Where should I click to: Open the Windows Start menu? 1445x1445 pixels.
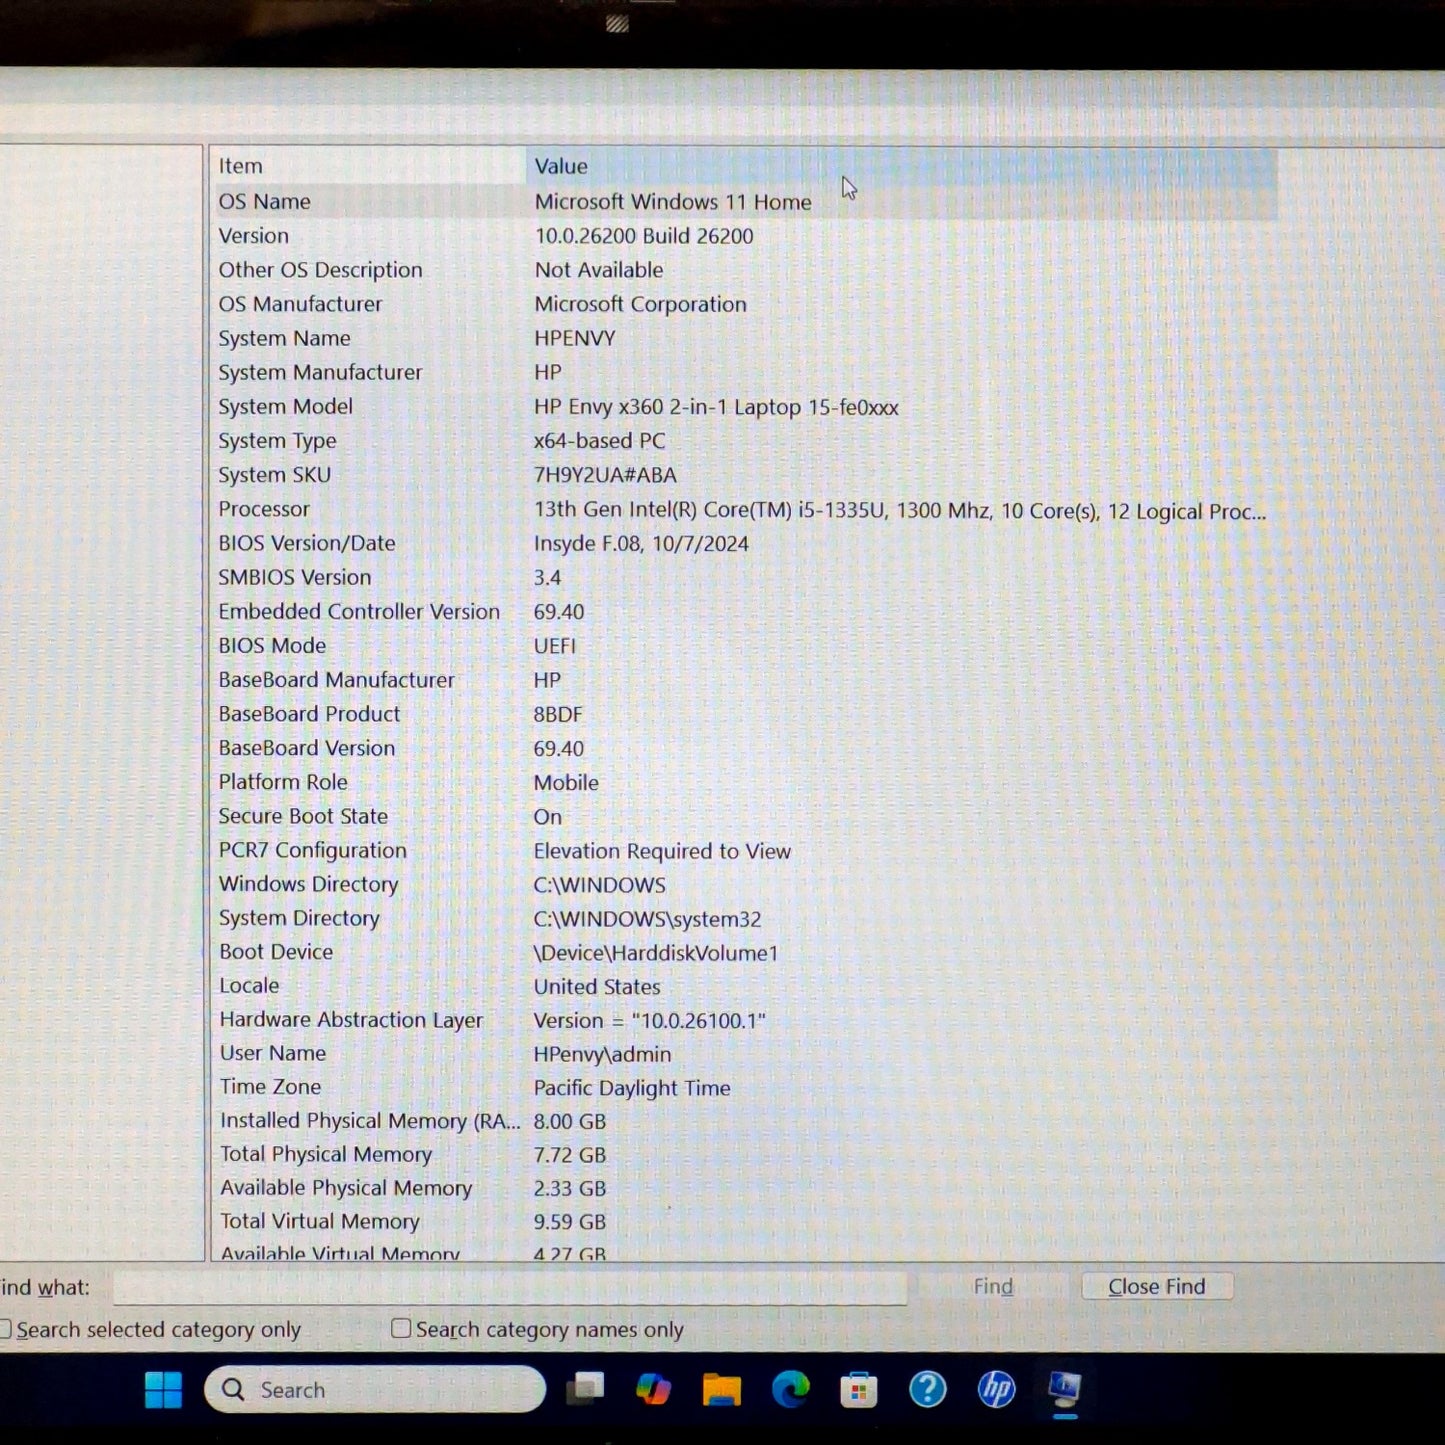(x=163, y=1389)
